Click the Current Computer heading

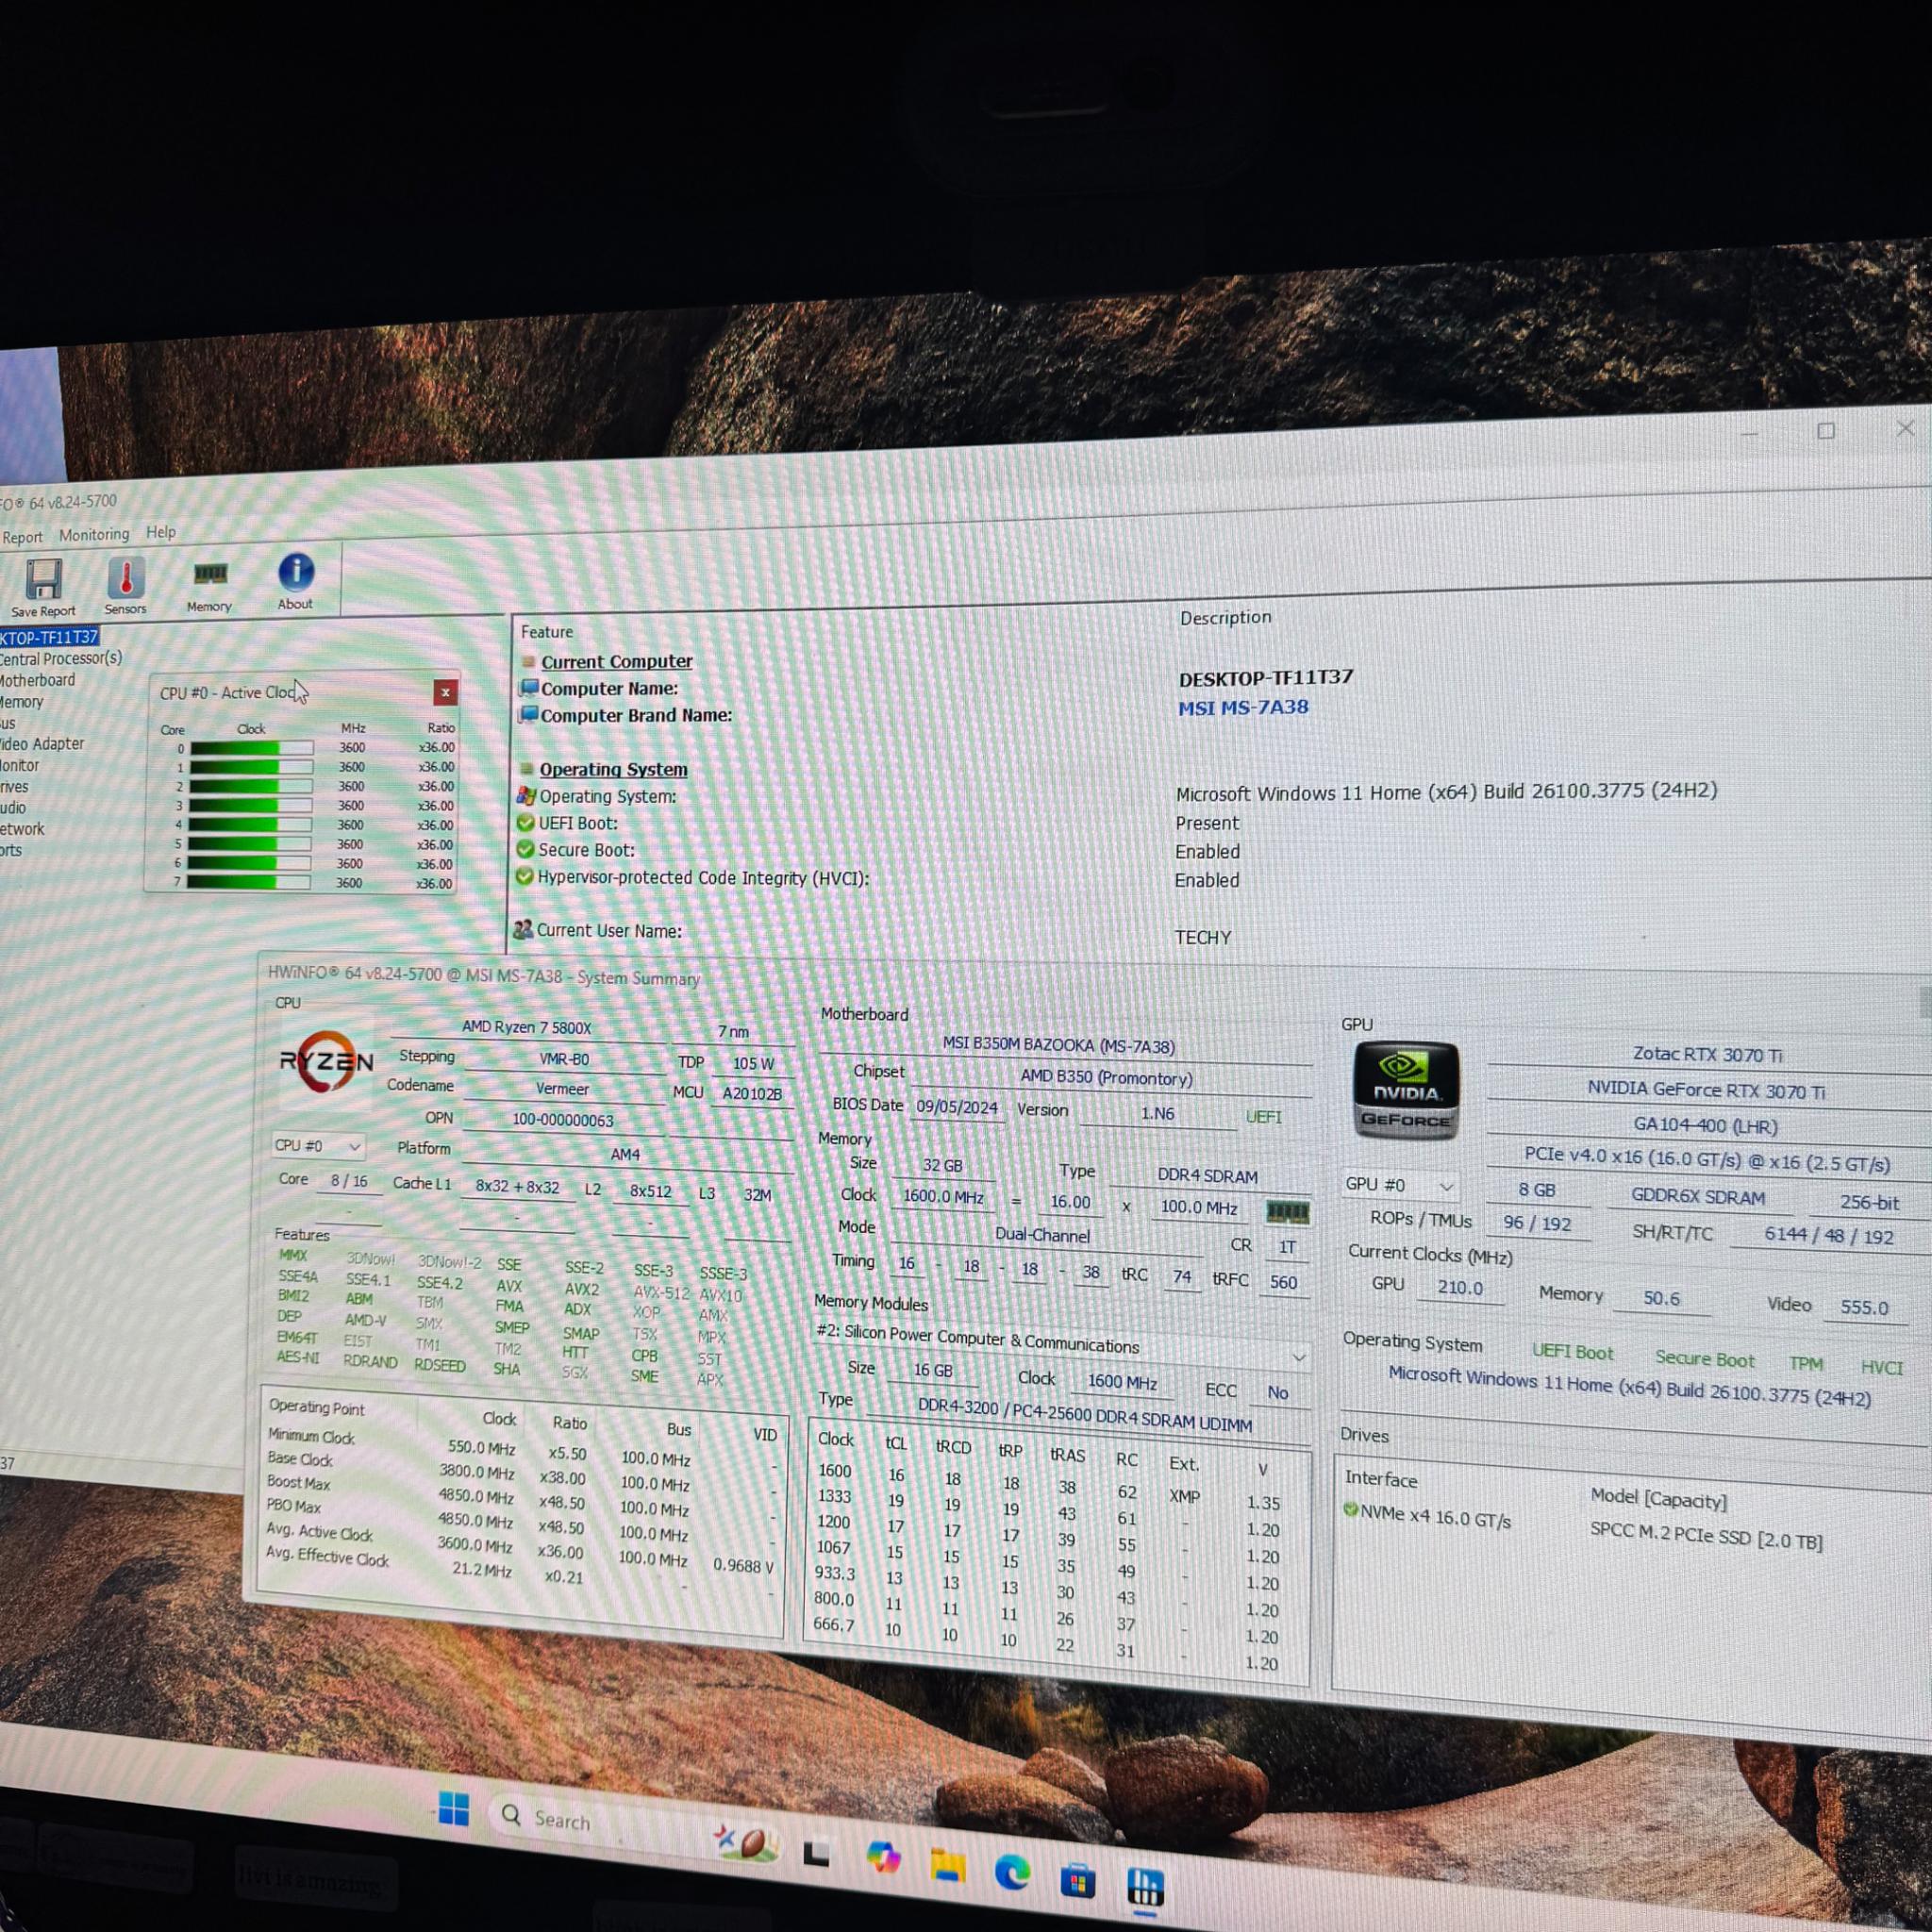pos(617,661)
